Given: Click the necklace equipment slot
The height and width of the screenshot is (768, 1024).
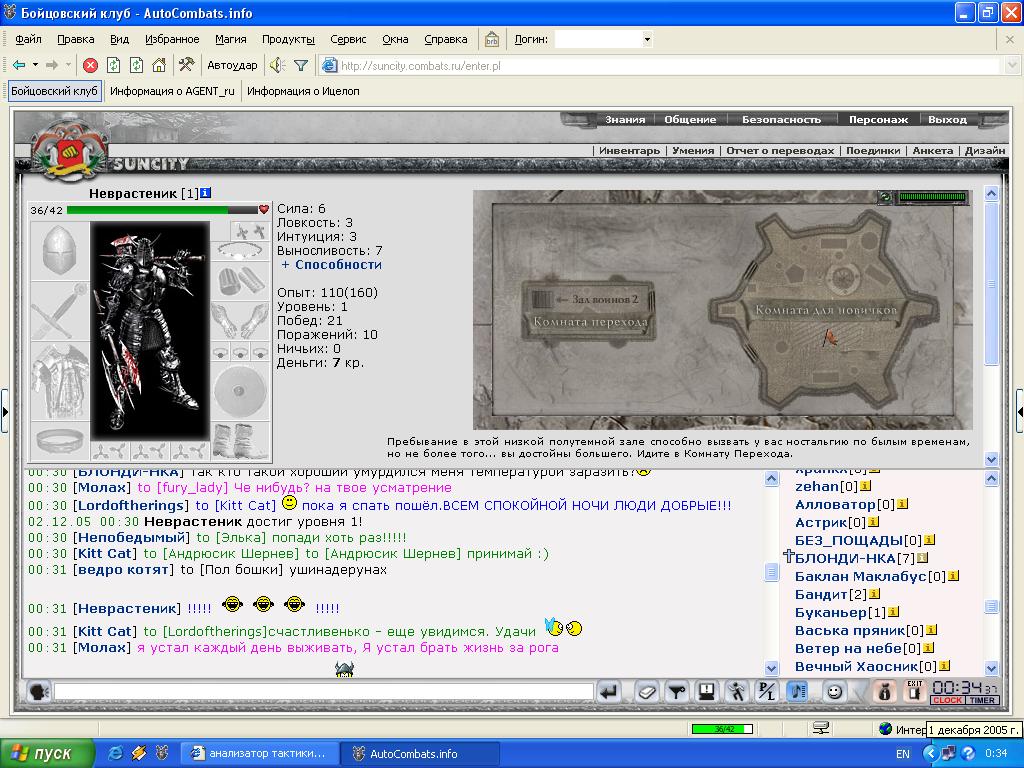Looking at the screenshot, I should 241,251.
